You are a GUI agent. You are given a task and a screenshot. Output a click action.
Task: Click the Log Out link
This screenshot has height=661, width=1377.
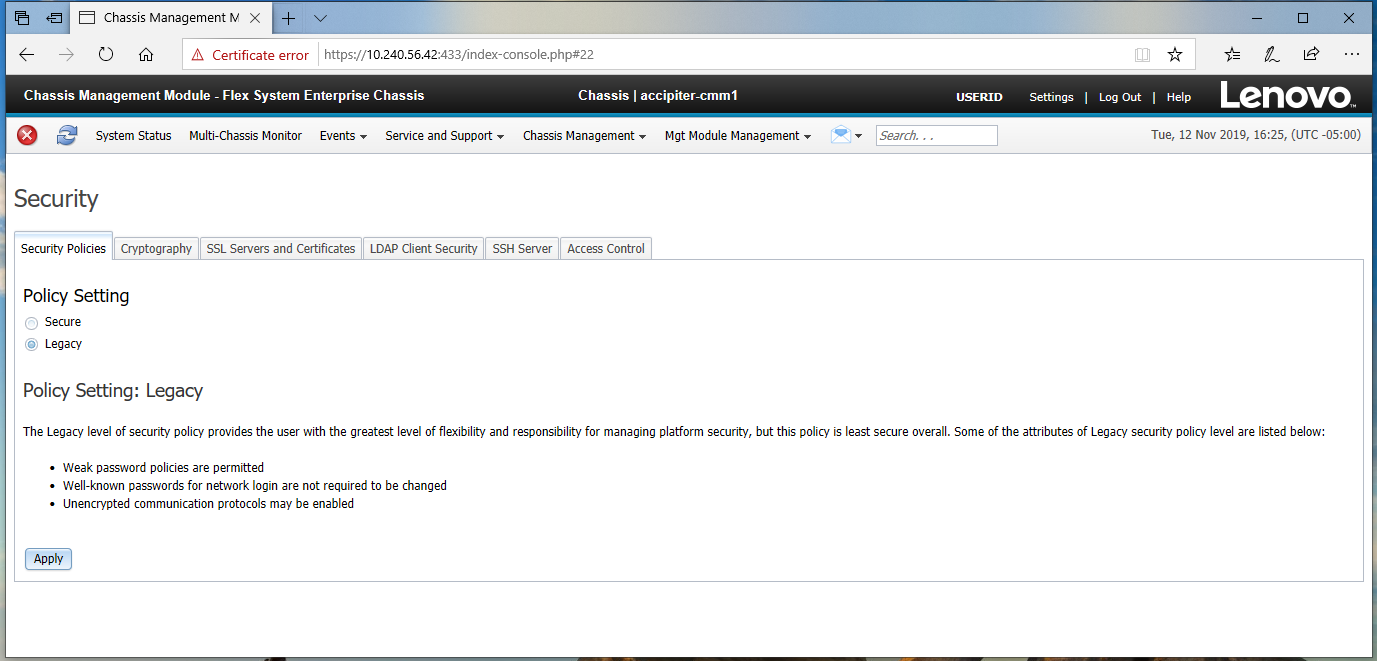pyautogui.click(x=1119, y=97)
